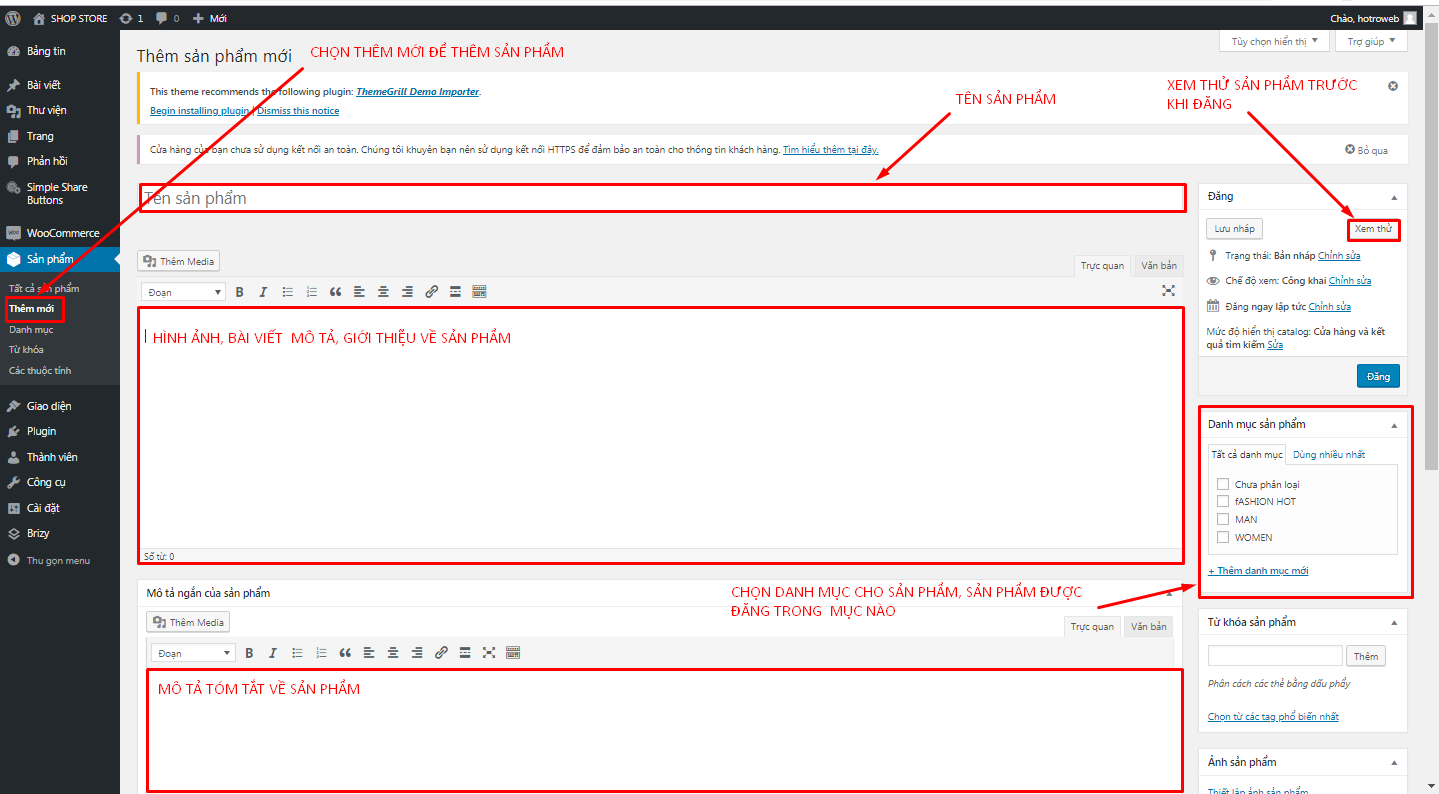Screen dimensions: 1439x794
Task: Collapse Mô tả ngắn của sản phẩm panel
Action: click(x=1169, y=593)
